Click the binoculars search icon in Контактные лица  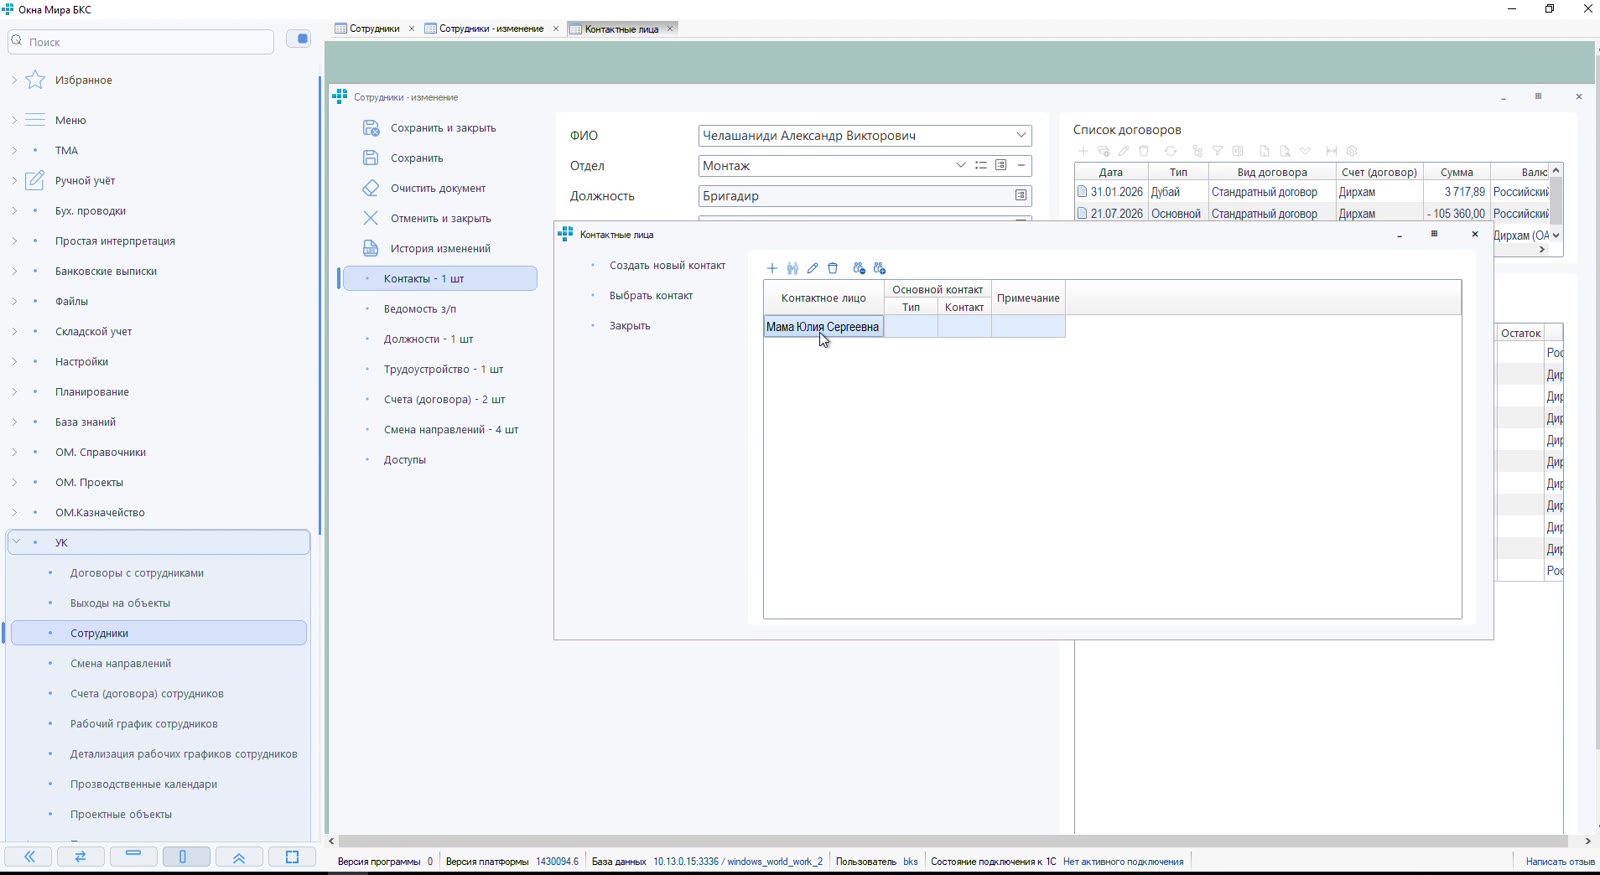tap(792, 268)
